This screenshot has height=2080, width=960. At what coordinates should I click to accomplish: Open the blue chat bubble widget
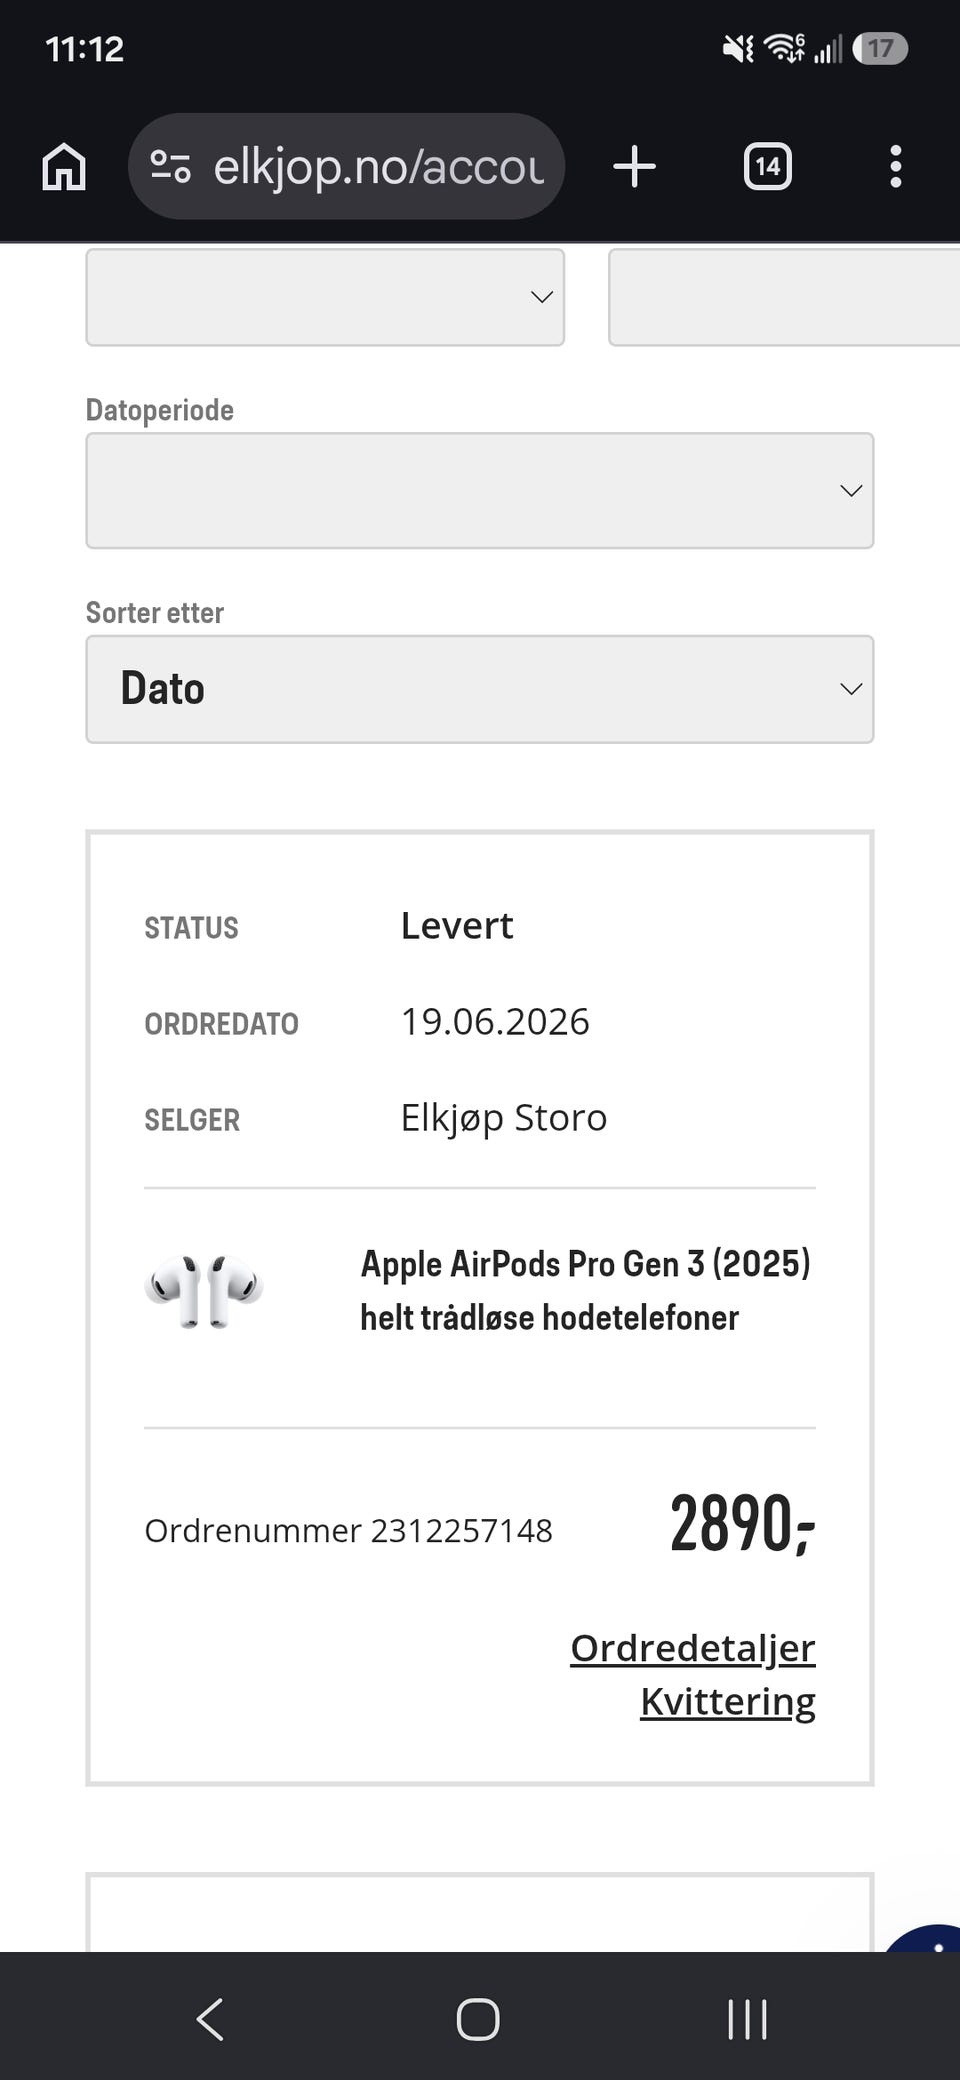pos(924,1938)
